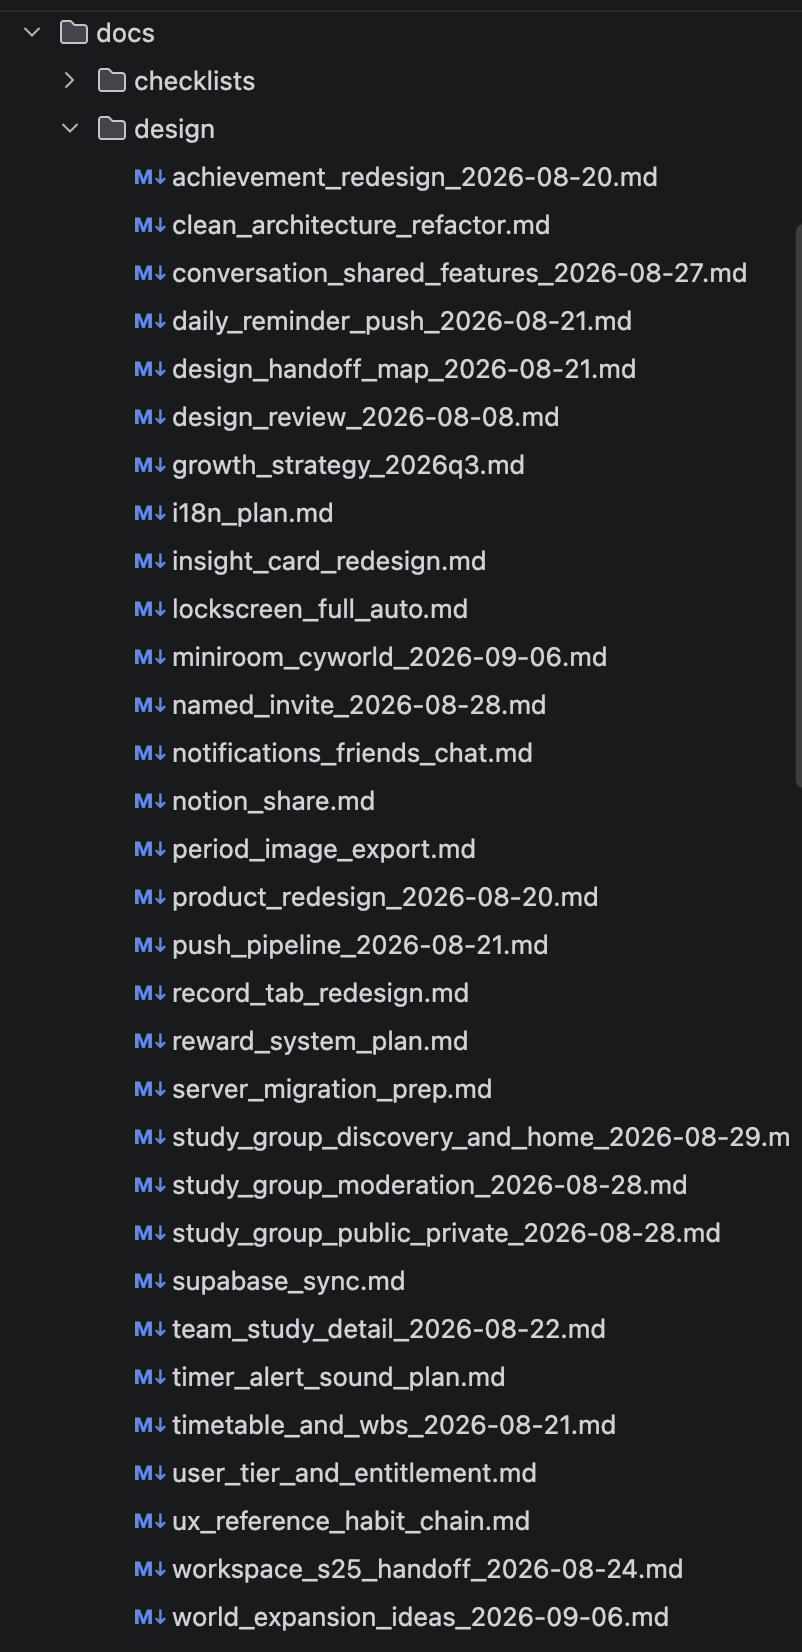The height and width of the screenshot is (1652, 802).
Task: Open miniroom_cyworld_2026-09-06.md
Action: (x=389, y=657)
